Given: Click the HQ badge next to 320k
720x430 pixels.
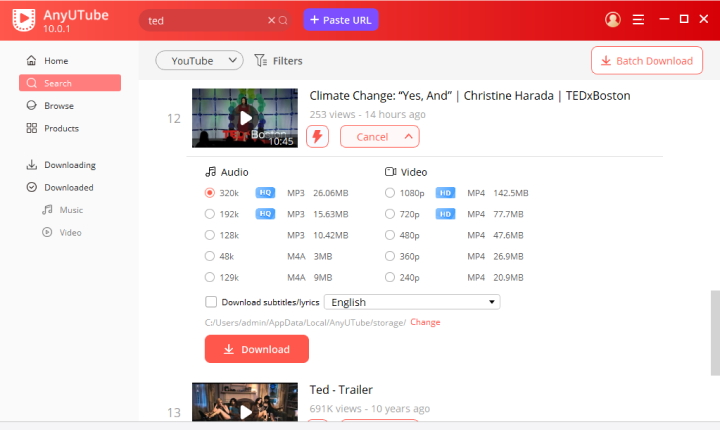Looking at the screenshot, I should coord(265,193).
